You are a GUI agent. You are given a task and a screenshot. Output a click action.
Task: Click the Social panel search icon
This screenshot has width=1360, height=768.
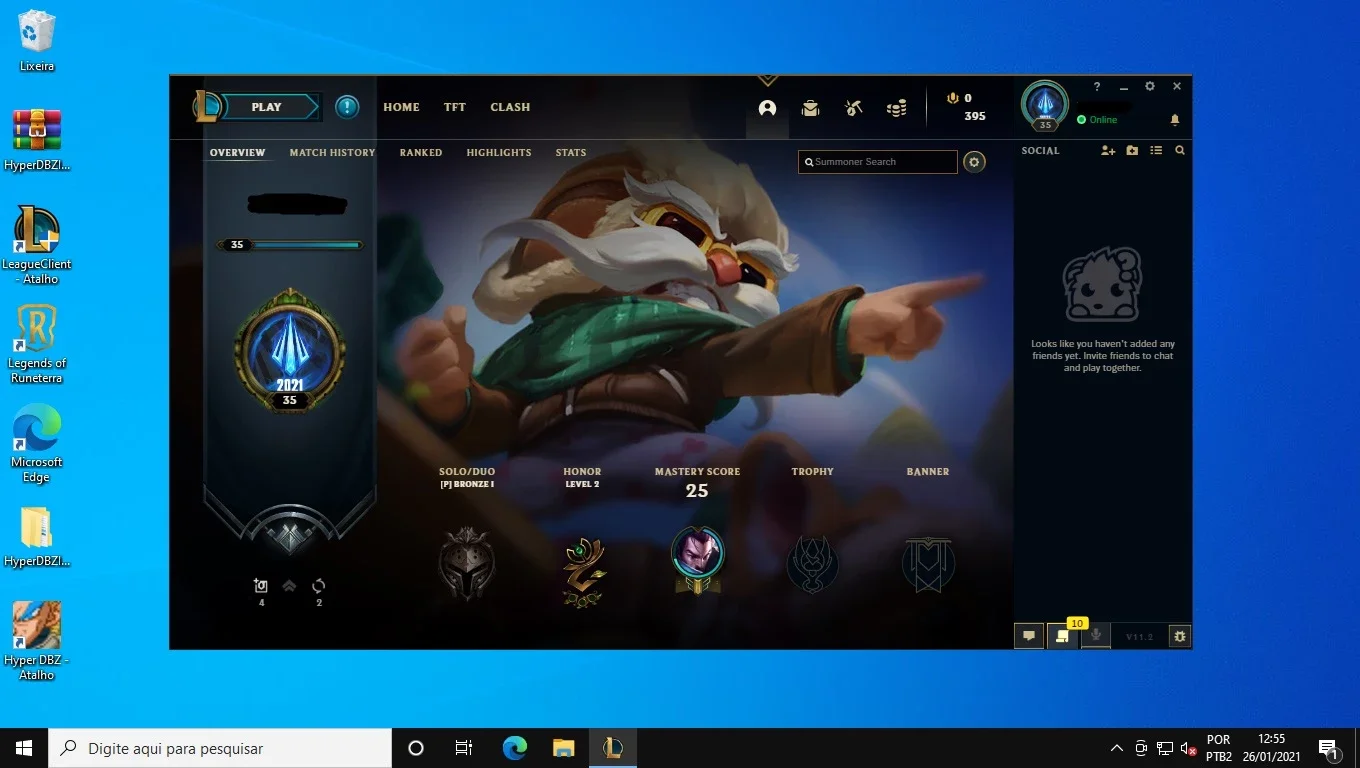(x=1180, y=151)
